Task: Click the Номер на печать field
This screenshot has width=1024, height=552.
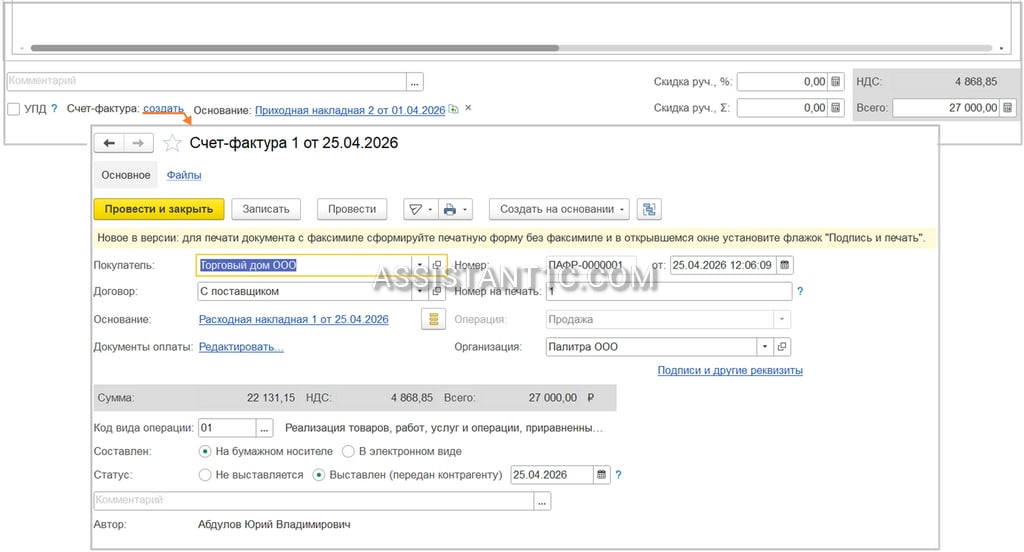Action: coord(669,291)
